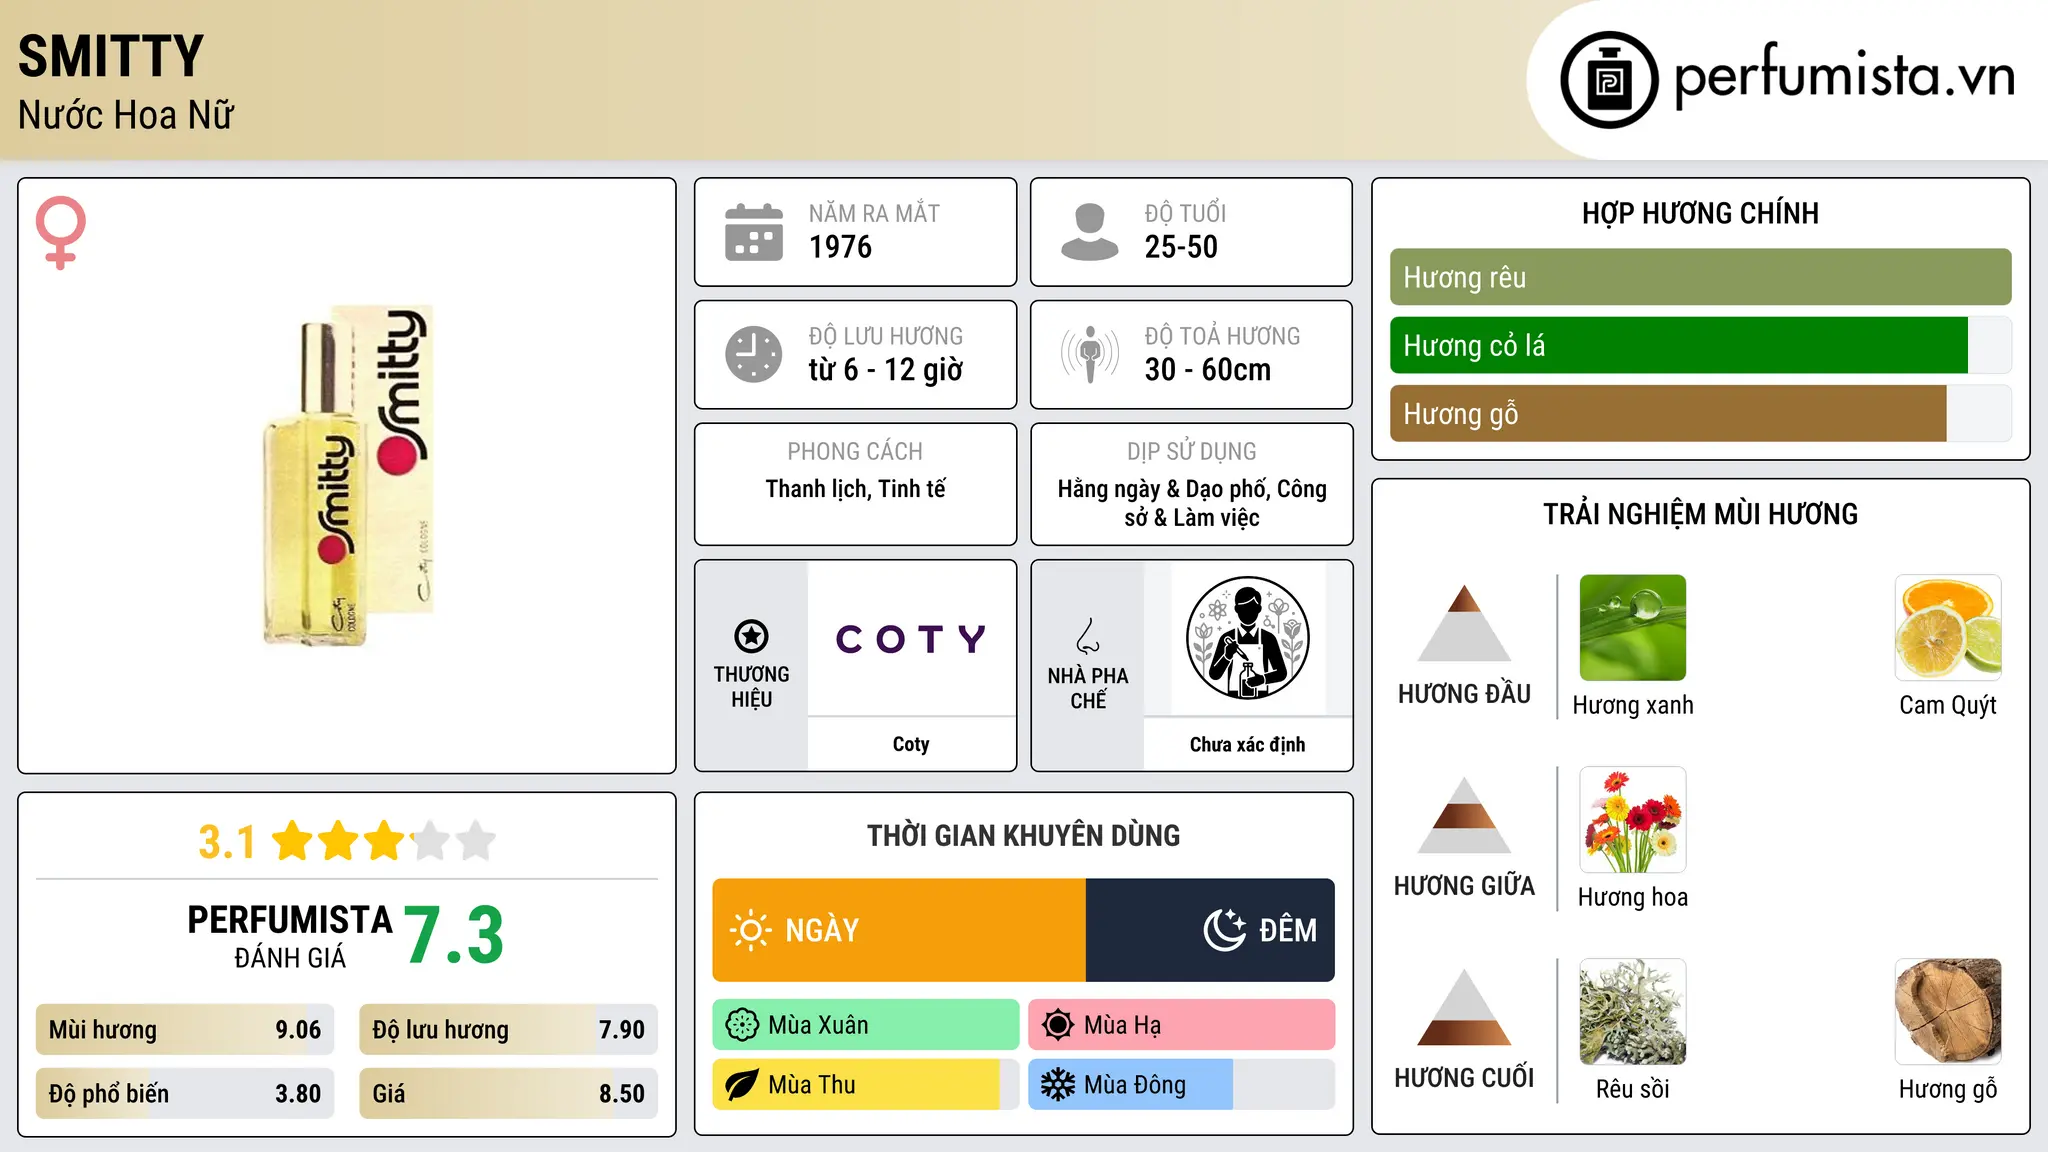2048x1152 pixels.
Task: Click the sillage icon beside Độ toả hương
Action: pos(1089,354)
